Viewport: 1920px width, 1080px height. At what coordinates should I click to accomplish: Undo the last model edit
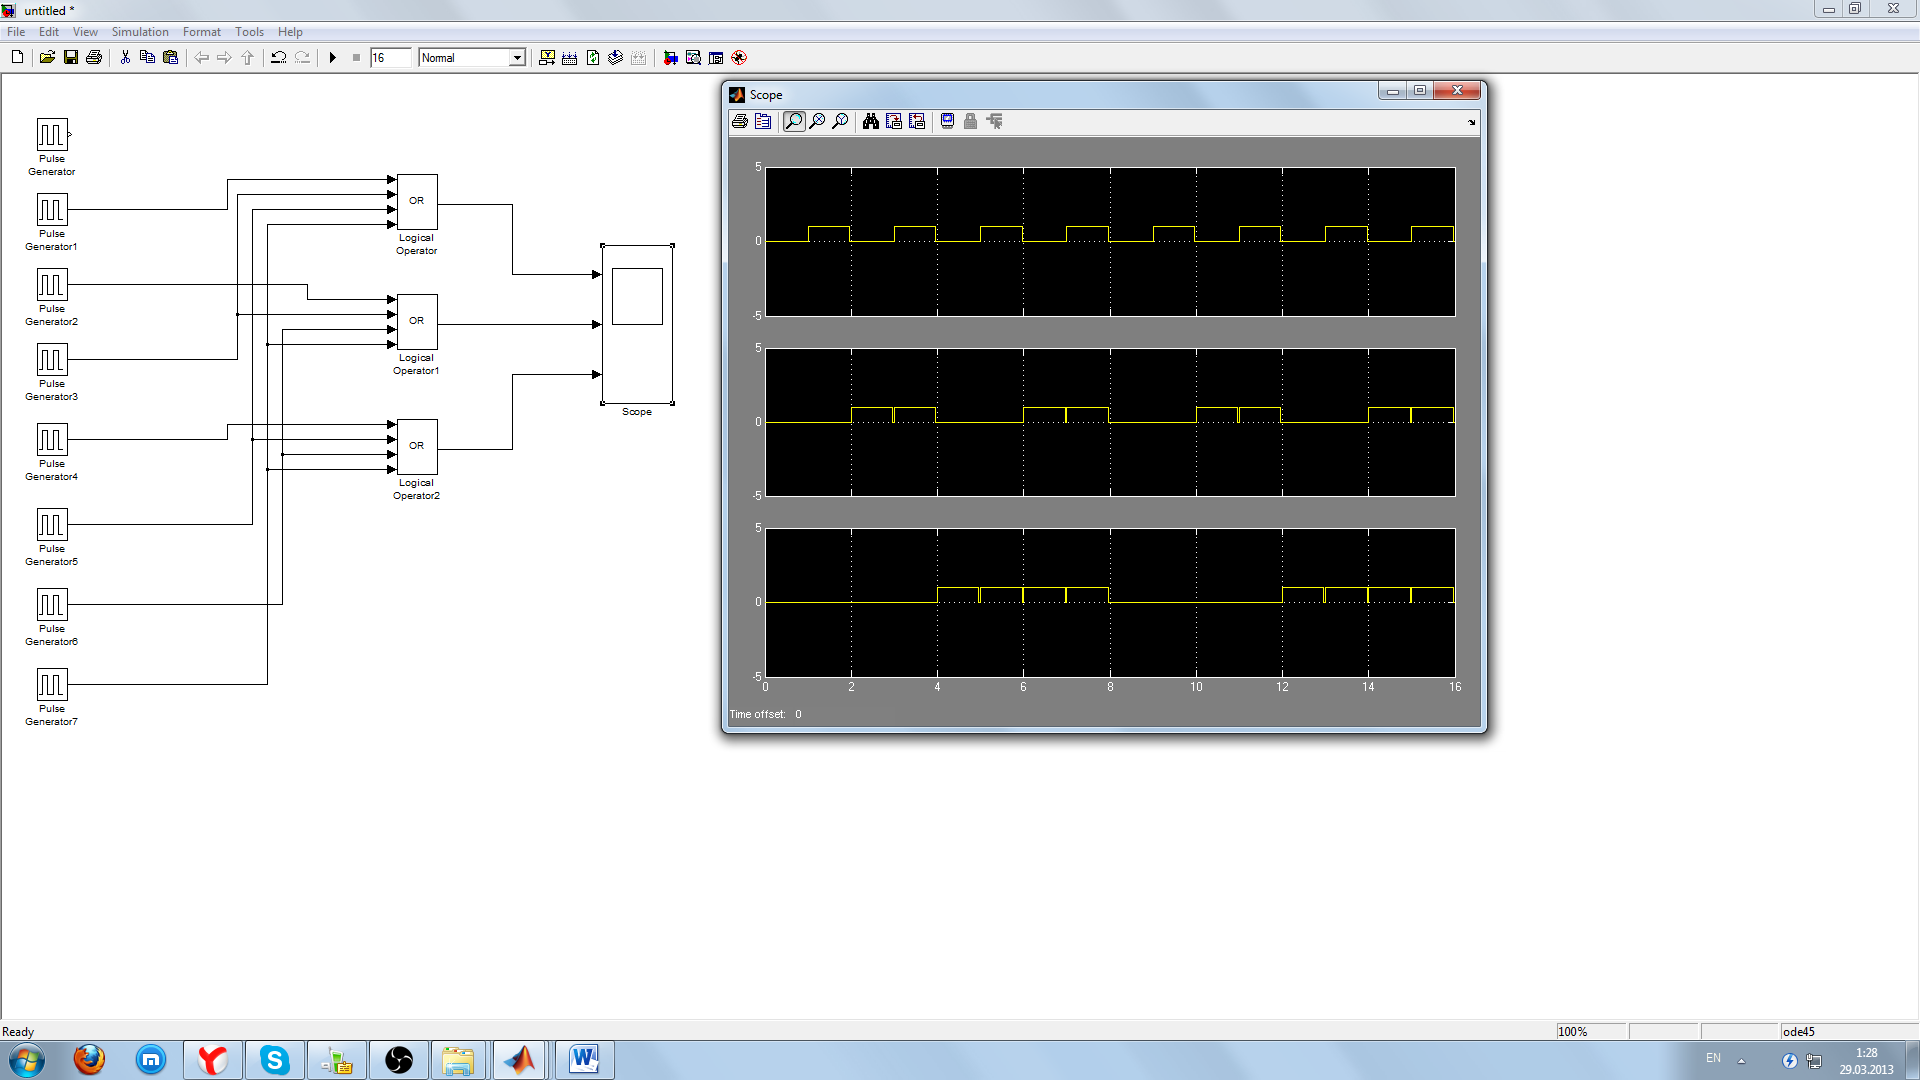coord(278,57)
